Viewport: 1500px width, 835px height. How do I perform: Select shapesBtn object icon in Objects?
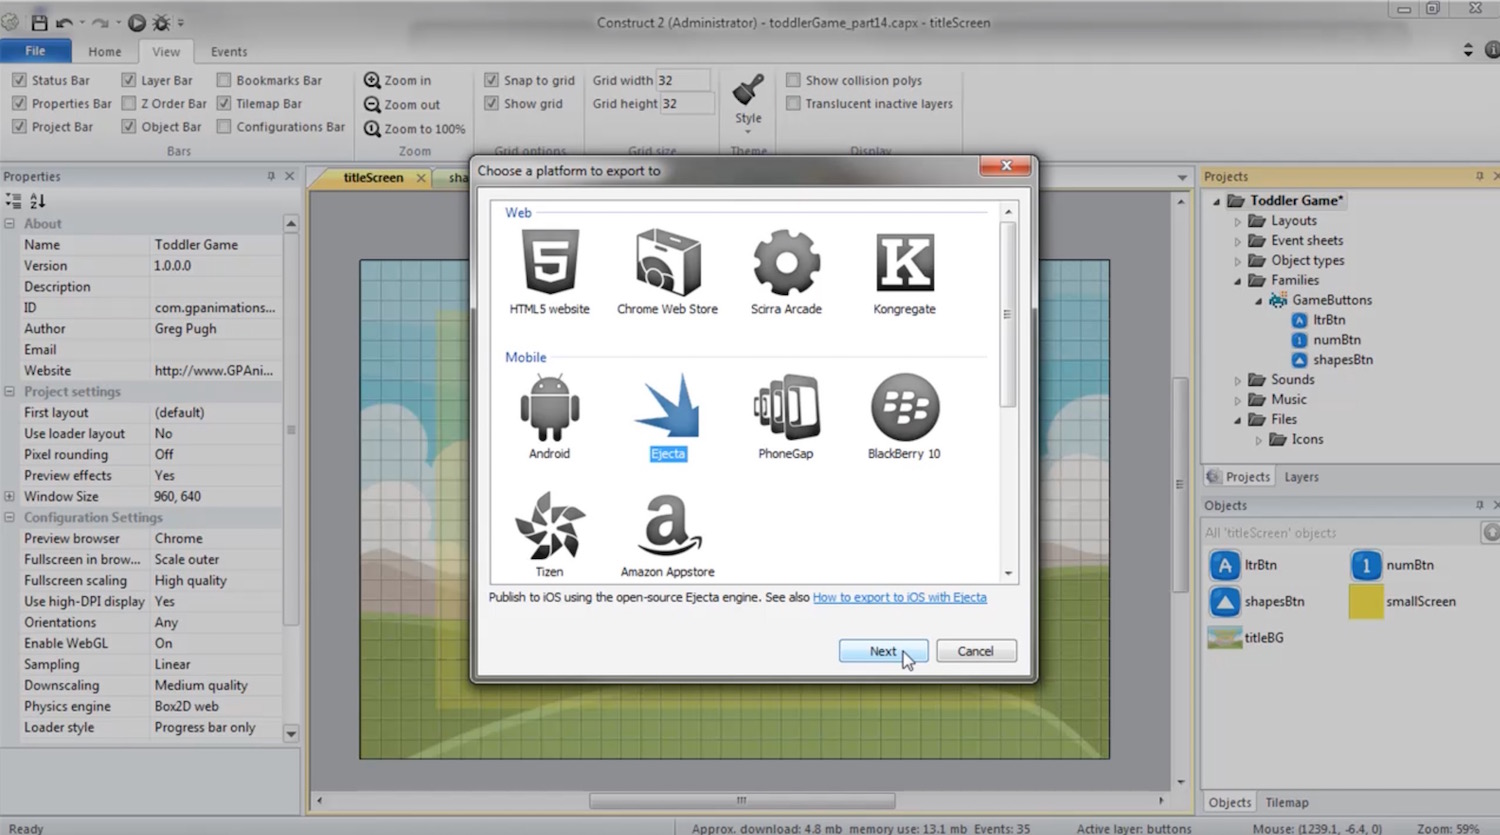(x=1224, y=601)
